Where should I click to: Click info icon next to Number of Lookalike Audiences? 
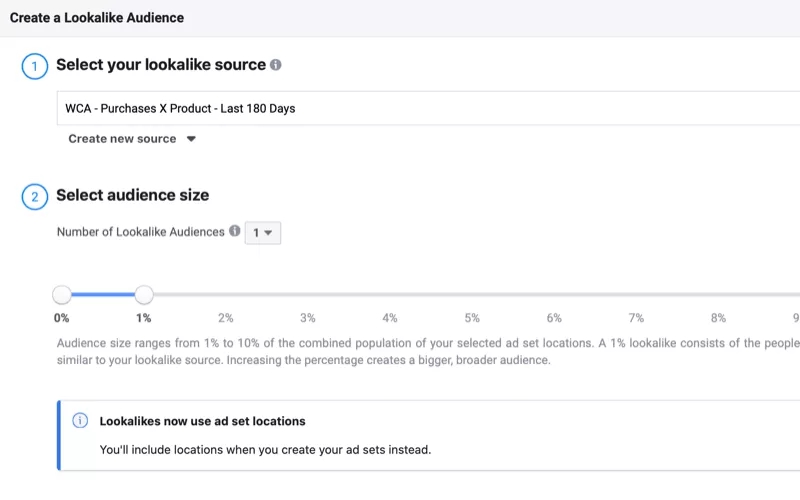click(235, 231)
